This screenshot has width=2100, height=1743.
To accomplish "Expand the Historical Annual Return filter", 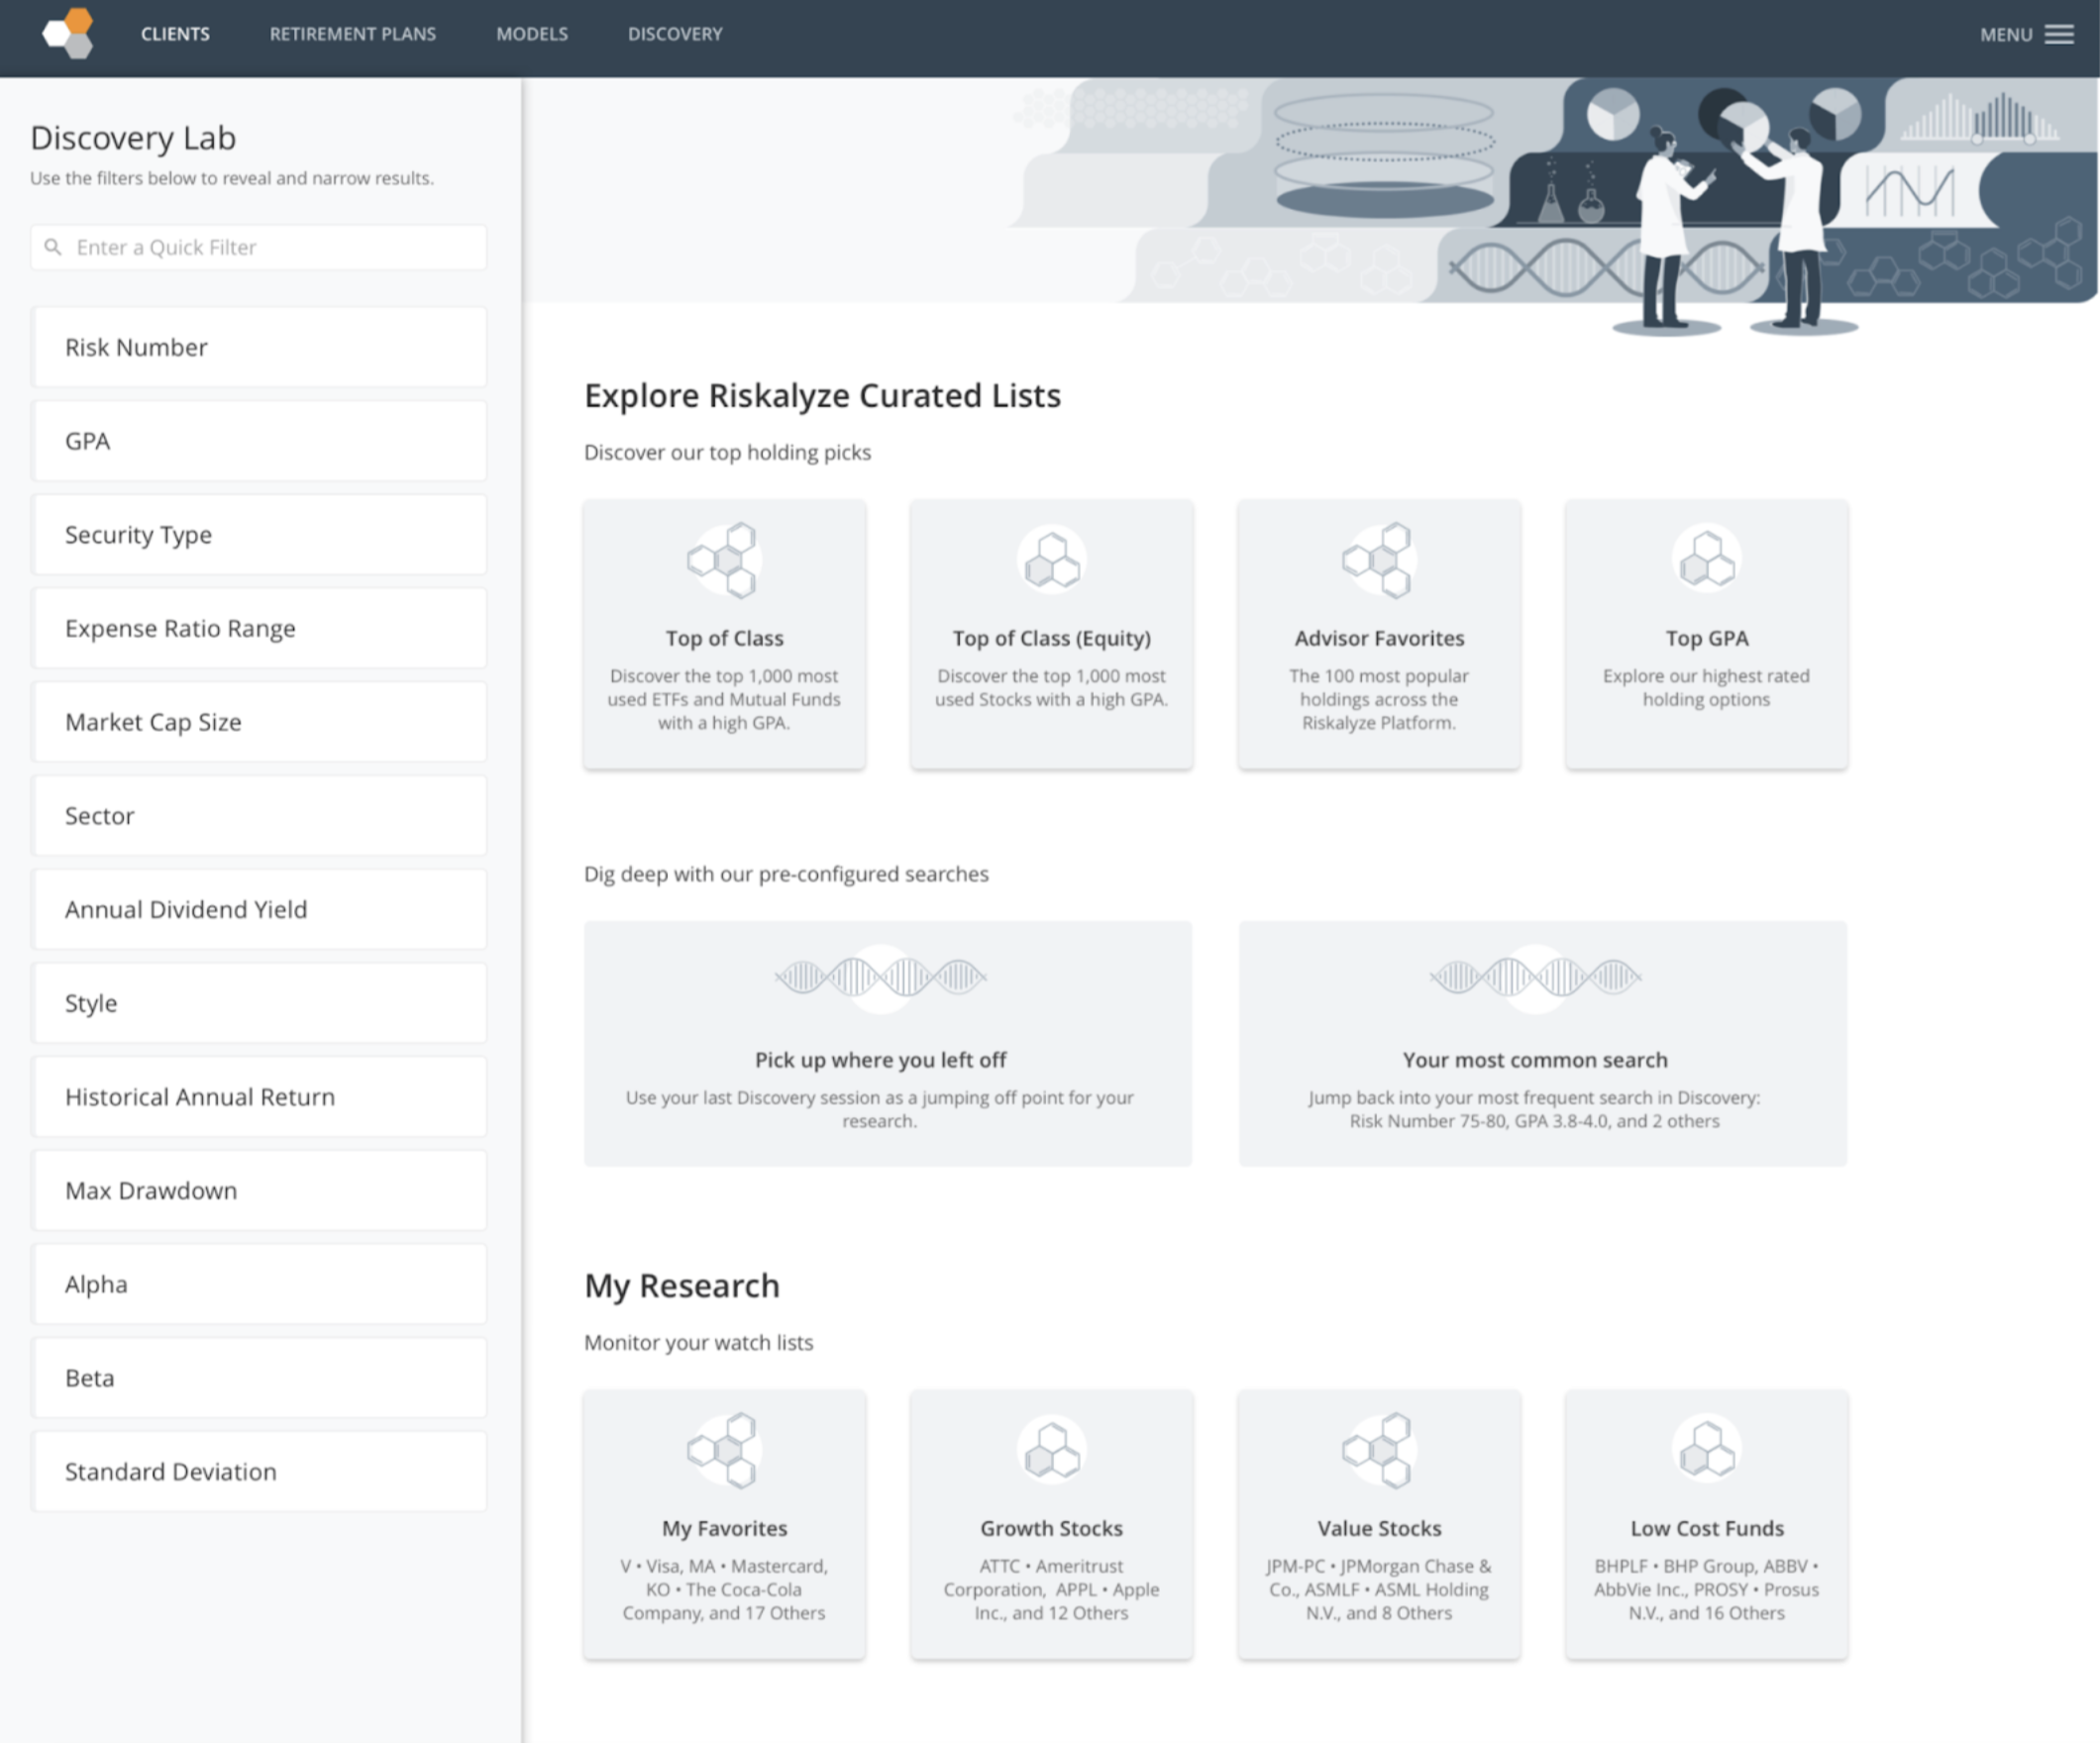I will (259, 1097).
